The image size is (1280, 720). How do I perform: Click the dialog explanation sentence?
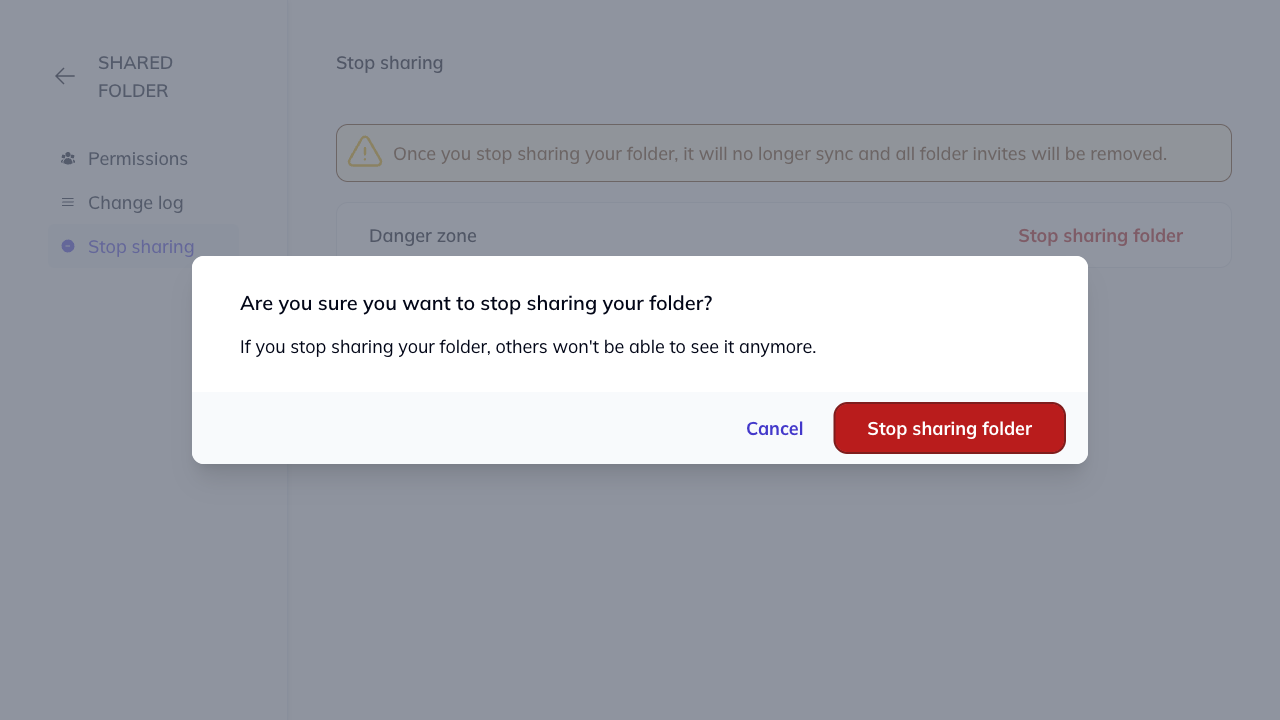(x=527, y=346)
